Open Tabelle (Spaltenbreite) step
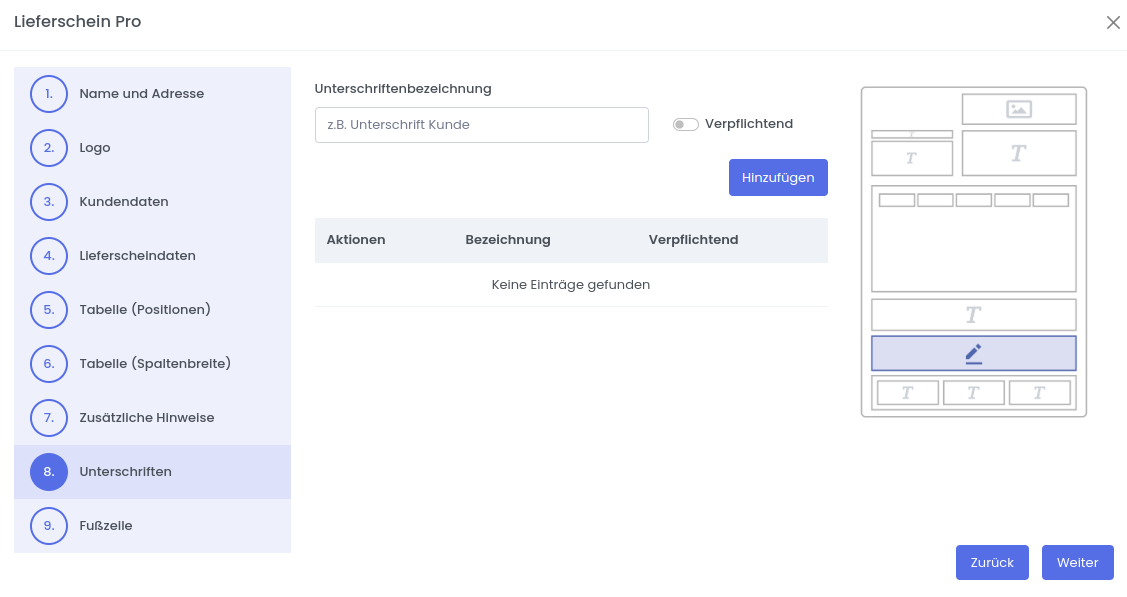The image size is (1127, 597). (155, 364)
